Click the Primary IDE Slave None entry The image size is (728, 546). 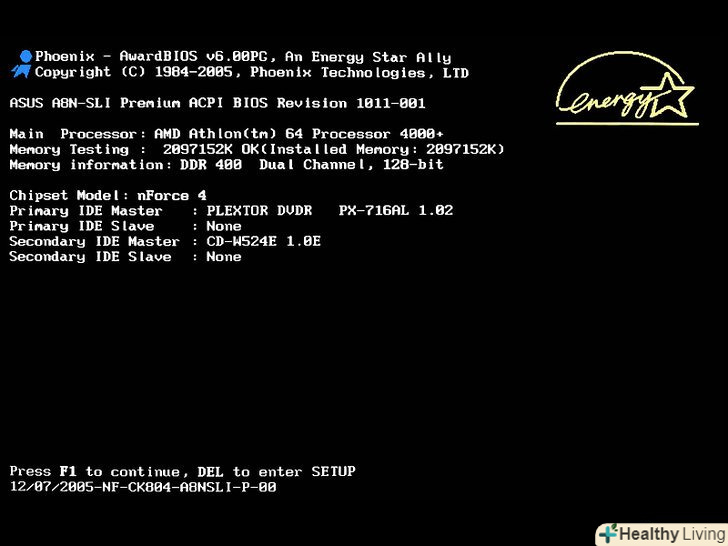125,226
